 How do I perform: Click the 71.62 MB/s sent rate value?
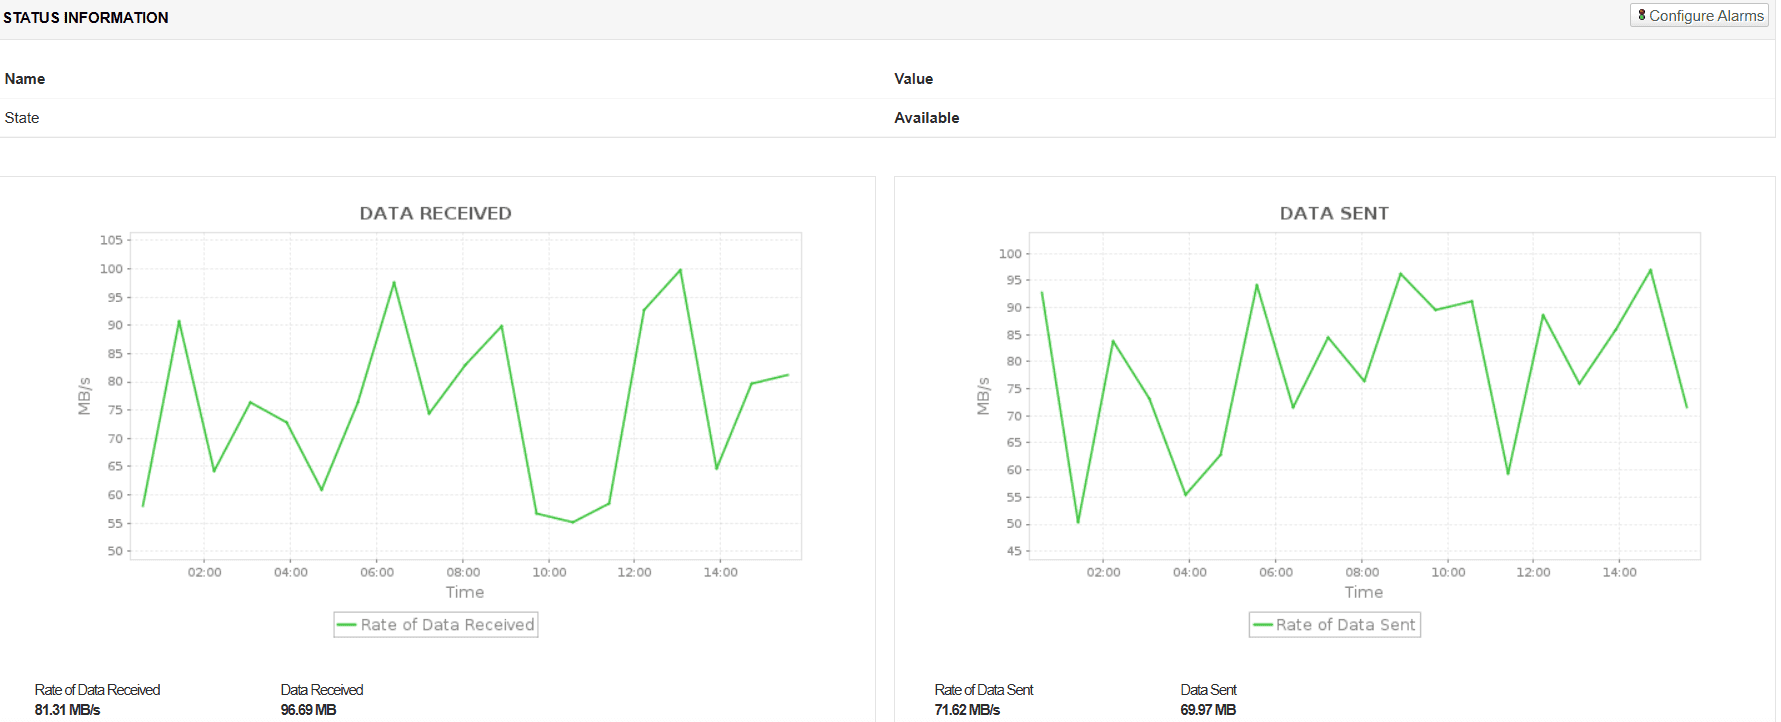pyautogui.click(x=967, y=710)
